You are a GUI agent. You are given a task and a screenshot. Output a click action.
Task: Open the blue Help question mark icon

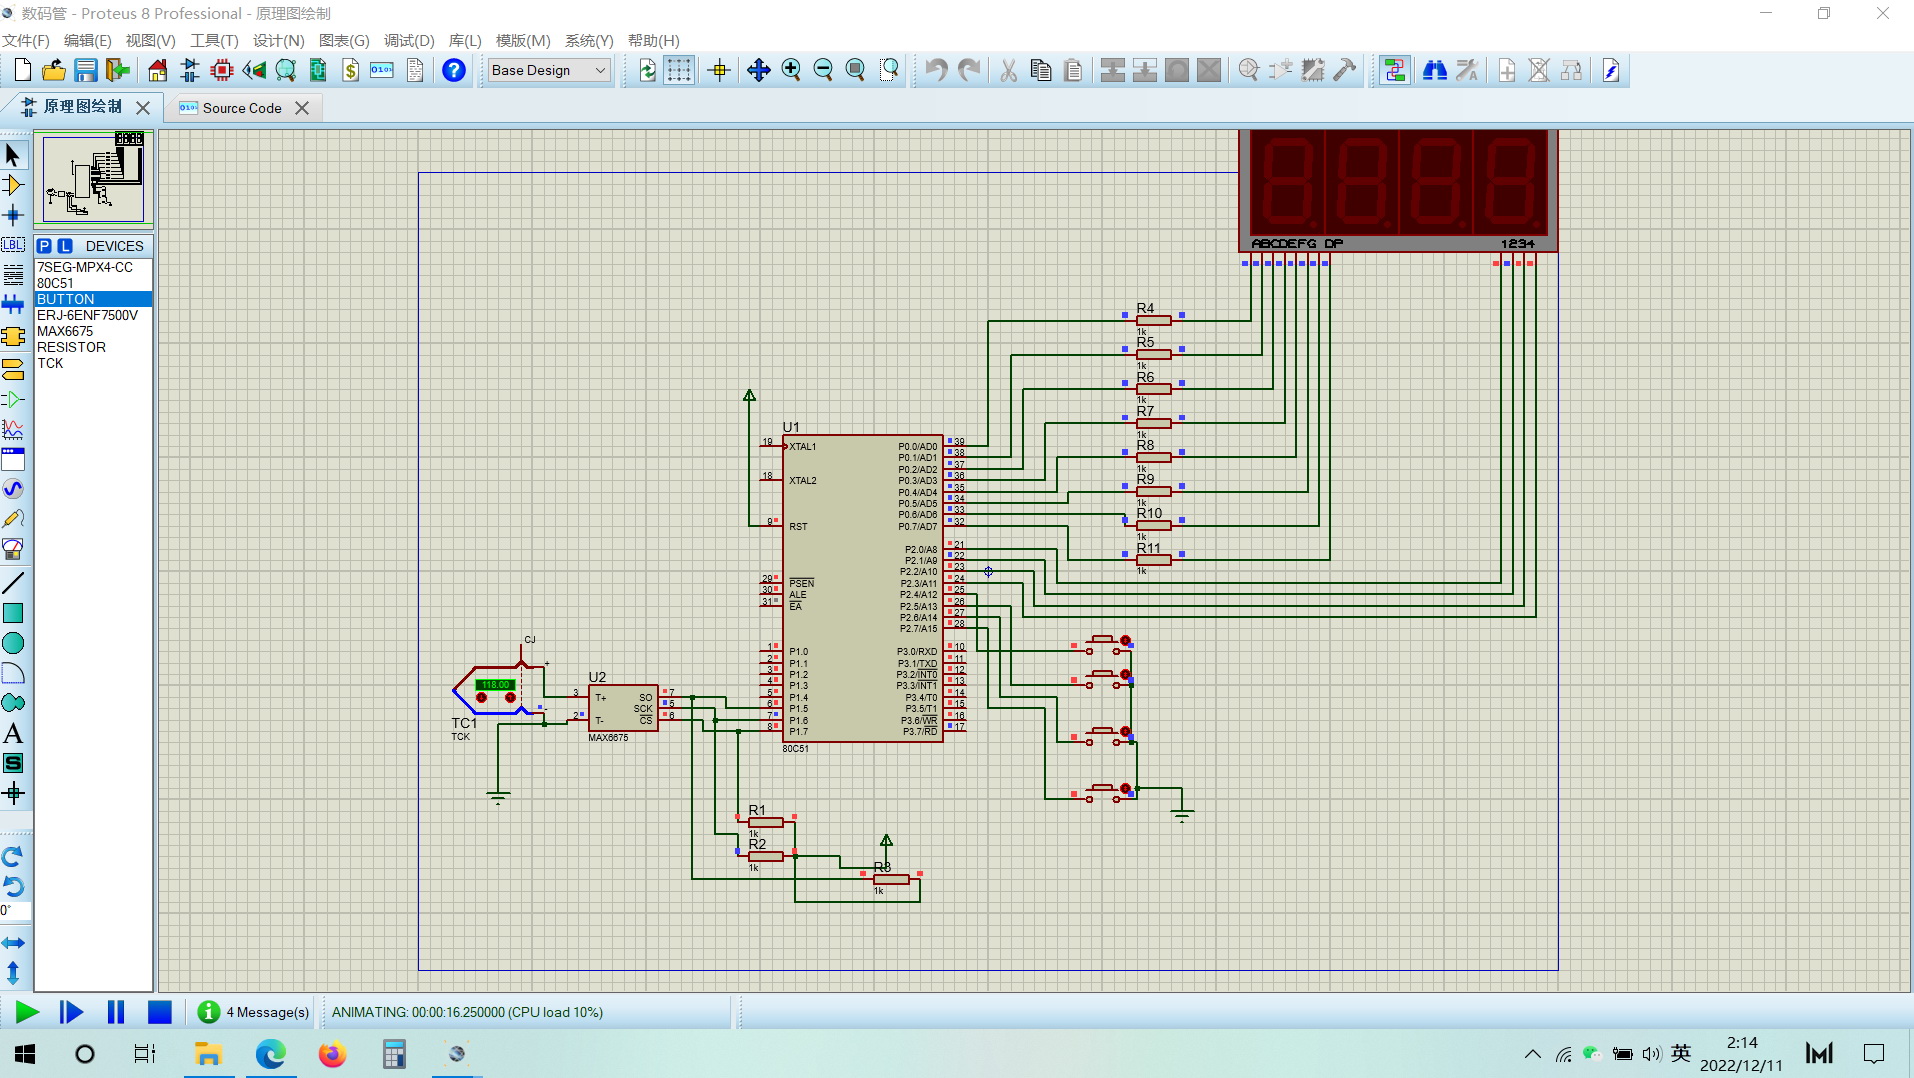click(x=454, y=70)
